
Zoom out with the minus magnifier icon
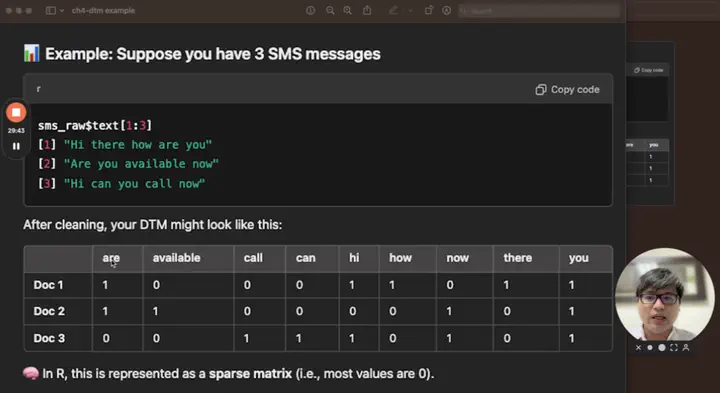pyautogui.click(x=330, y=11)
